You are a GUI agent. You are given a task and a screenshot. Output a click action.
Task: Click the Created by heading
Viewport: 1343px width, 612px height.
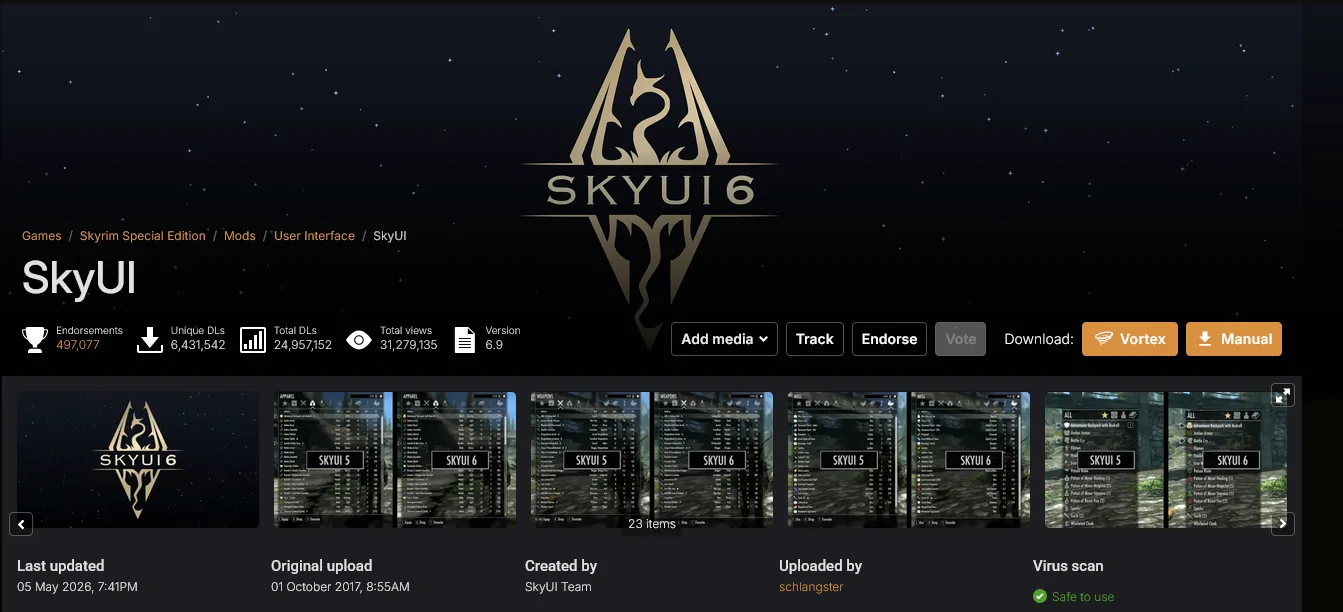coord(561,566)
